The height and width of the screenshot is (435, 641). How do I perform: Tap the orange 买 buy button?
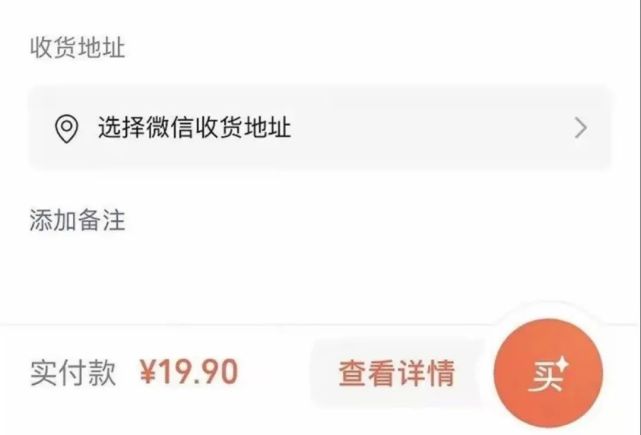[x=548, y=373]
